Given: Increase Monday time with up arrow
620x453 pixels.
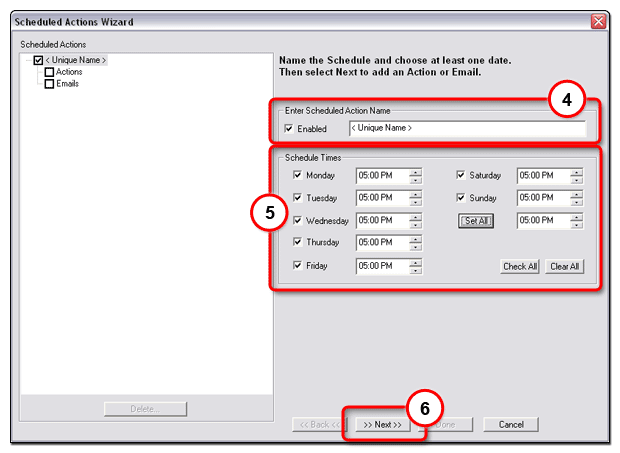Looking at the screenshot, I should tap(415, 171).
